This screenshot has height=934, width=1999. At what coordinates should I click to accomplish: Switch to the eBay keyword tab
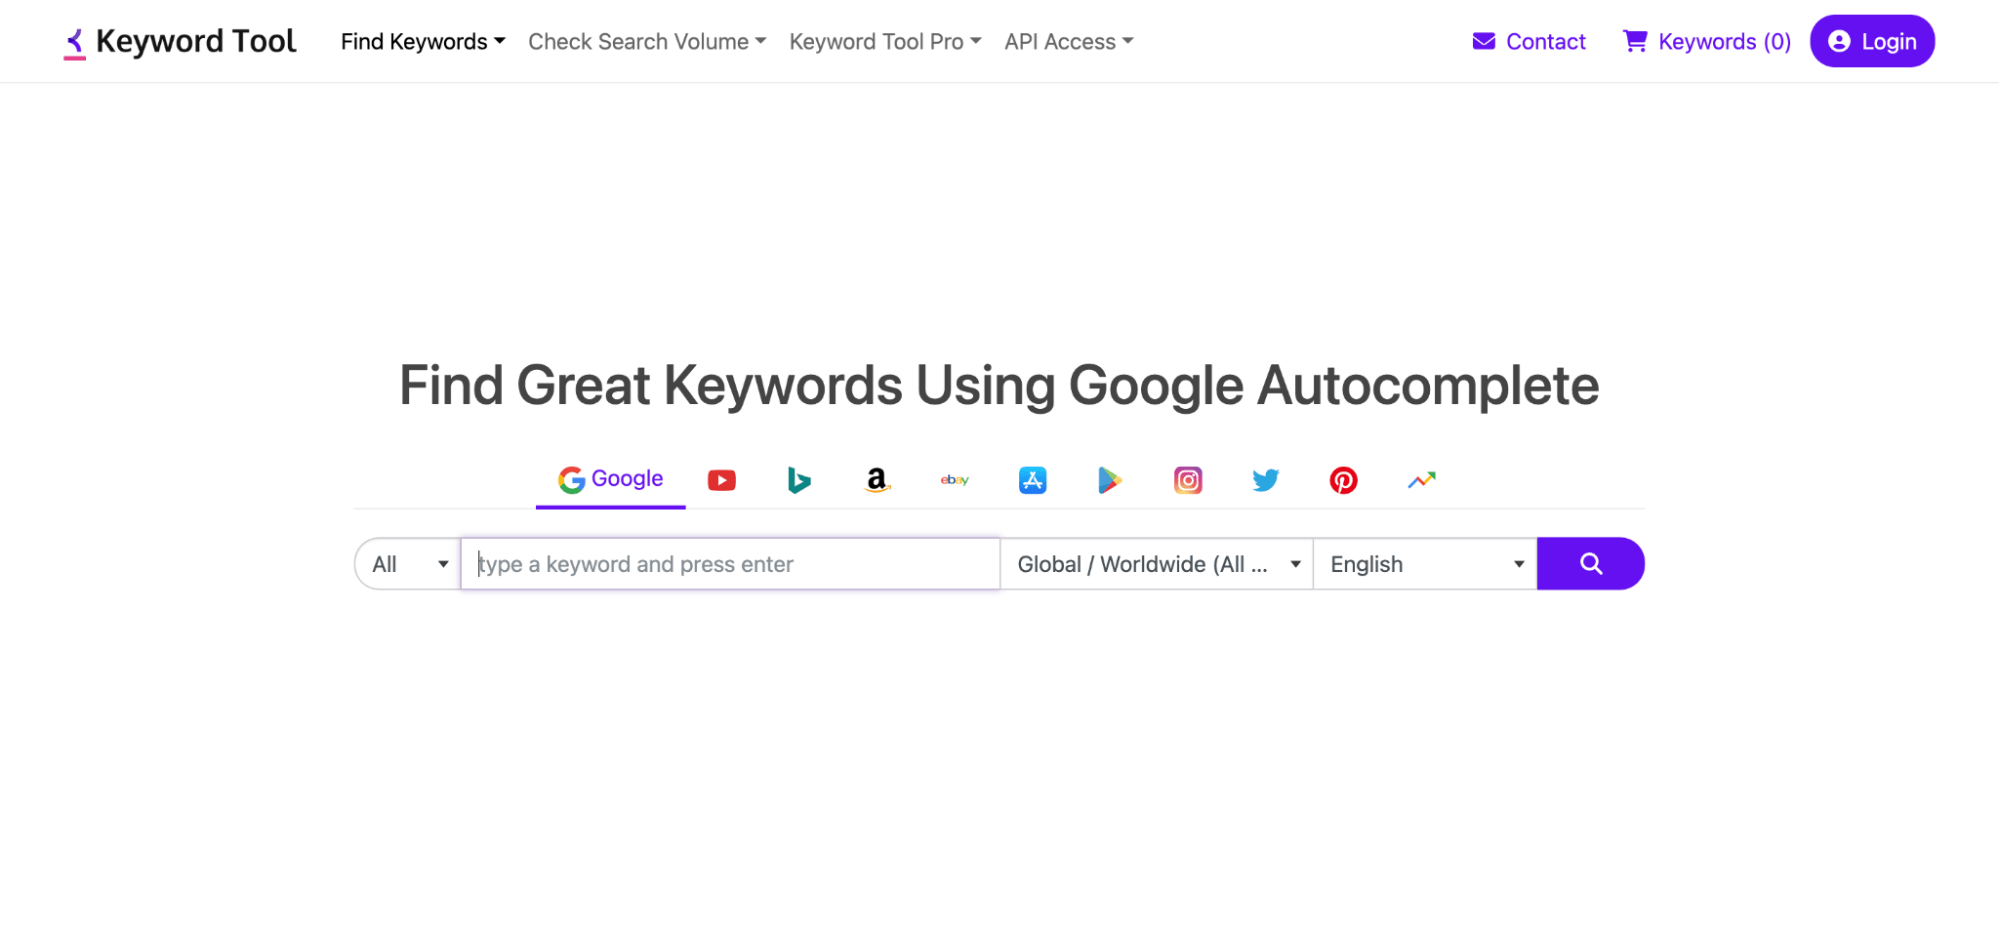point(954,480)
